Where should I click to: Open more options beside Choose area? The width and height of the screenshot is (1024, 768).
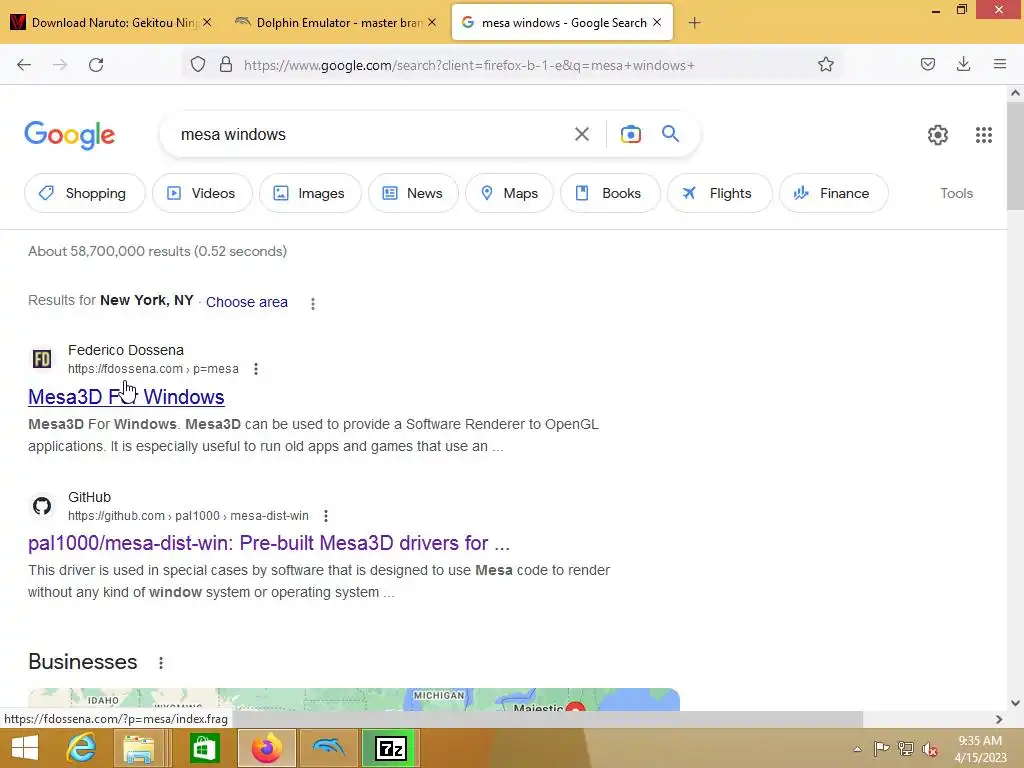(x=313, y=304)
